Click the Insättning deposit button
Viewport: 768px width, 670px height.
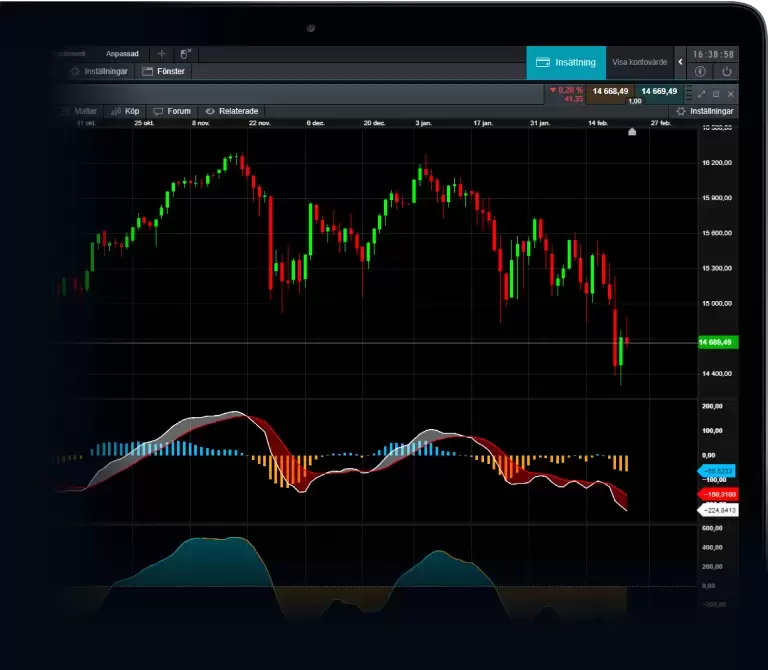tap(566, 62)
